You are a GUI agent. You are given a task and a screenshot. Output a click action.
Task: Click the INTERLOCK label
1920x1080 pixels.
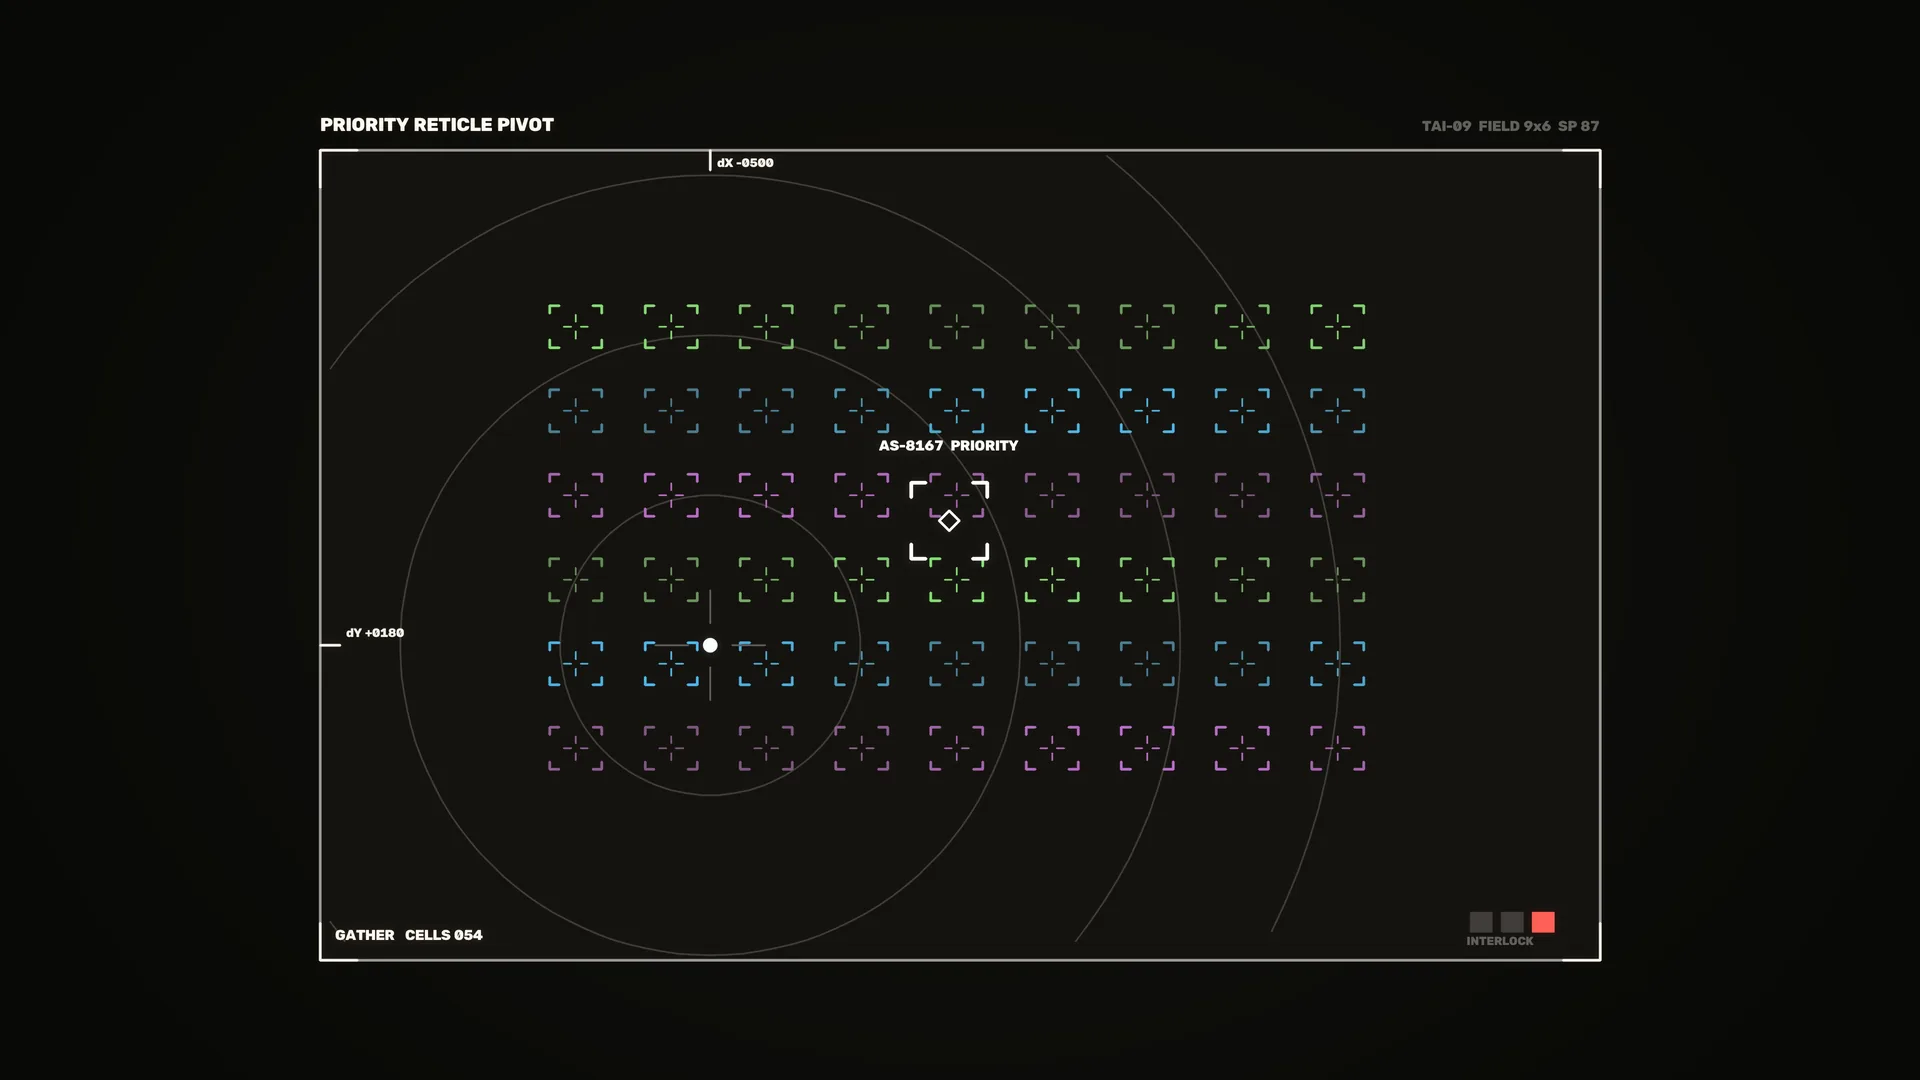pos(1499,941)
